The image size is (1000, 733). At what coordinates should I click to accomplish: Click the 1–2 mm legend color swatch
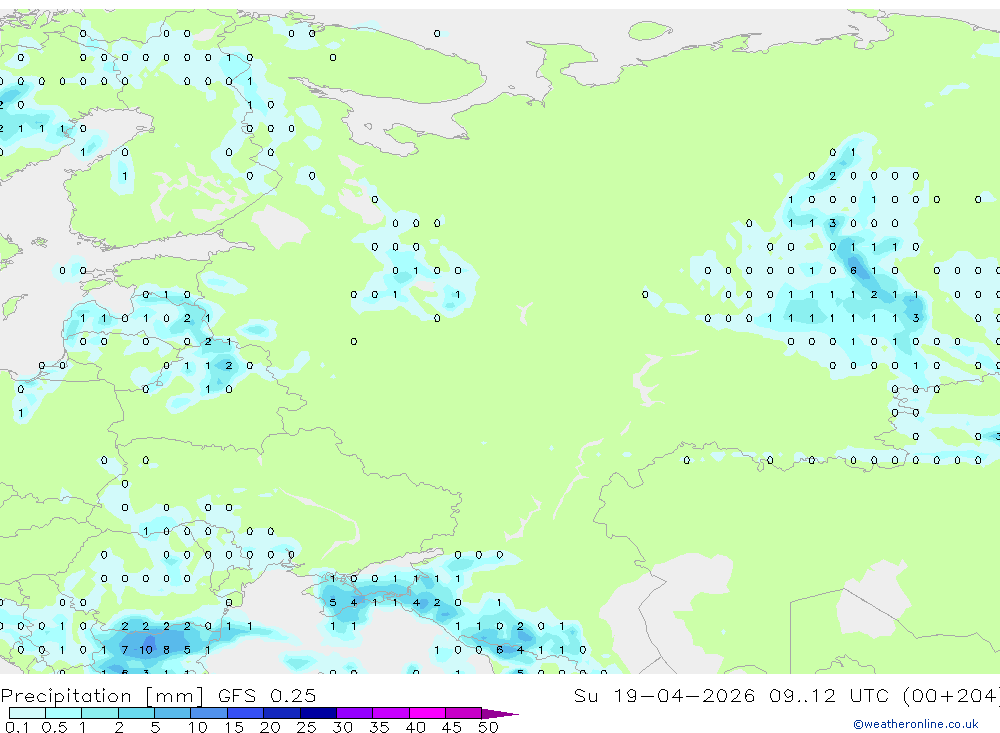100,713
